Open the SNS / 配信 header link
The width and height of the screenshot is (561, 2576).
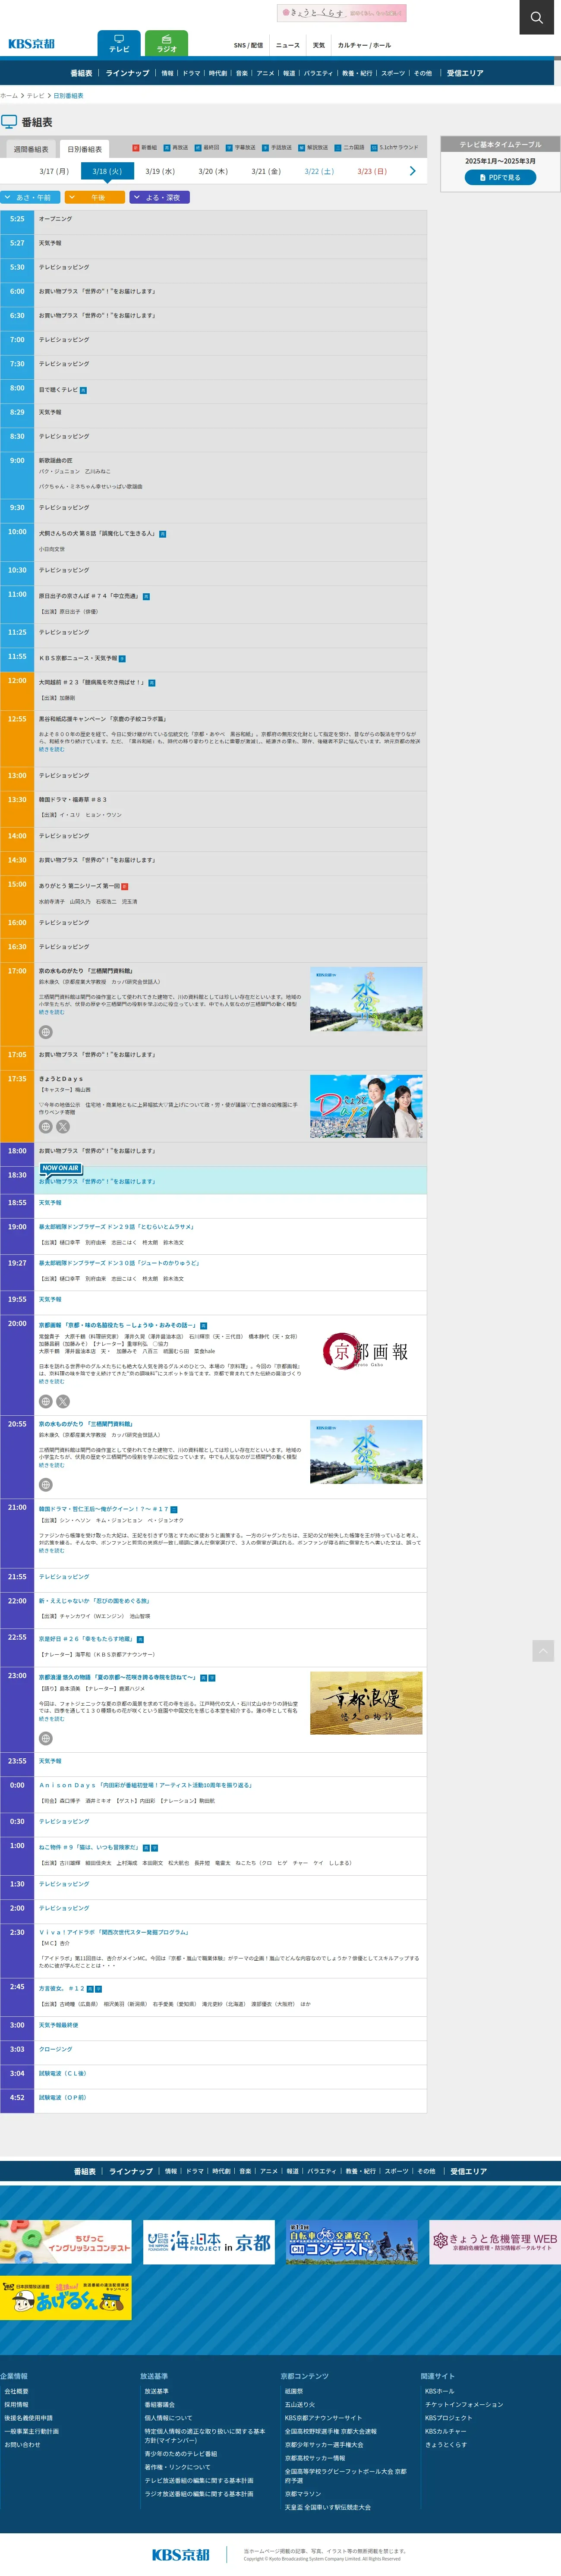[248, 45]
